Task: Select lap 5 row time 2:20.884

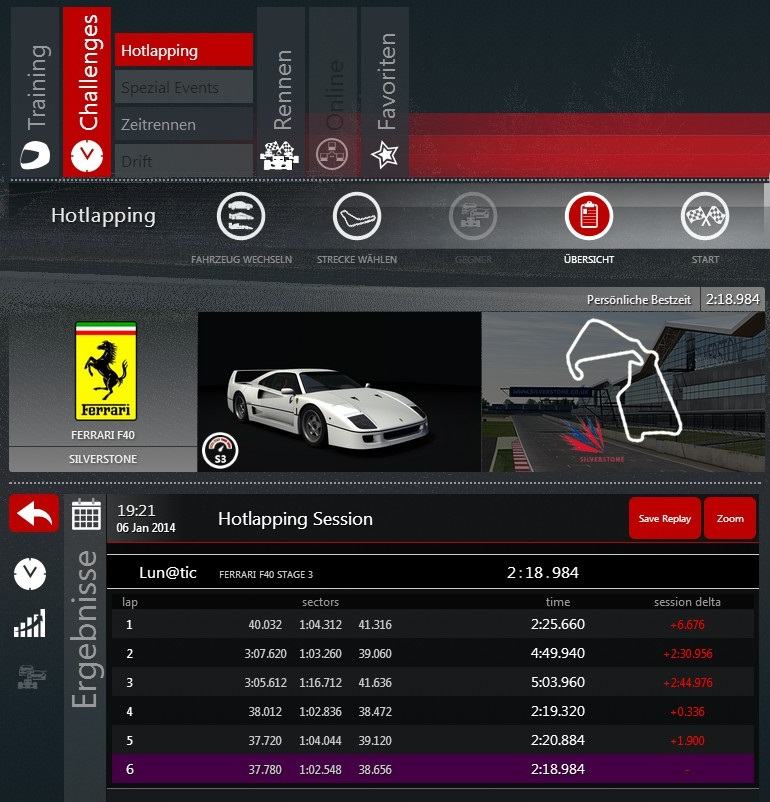Action: click(x=558, y=740)
